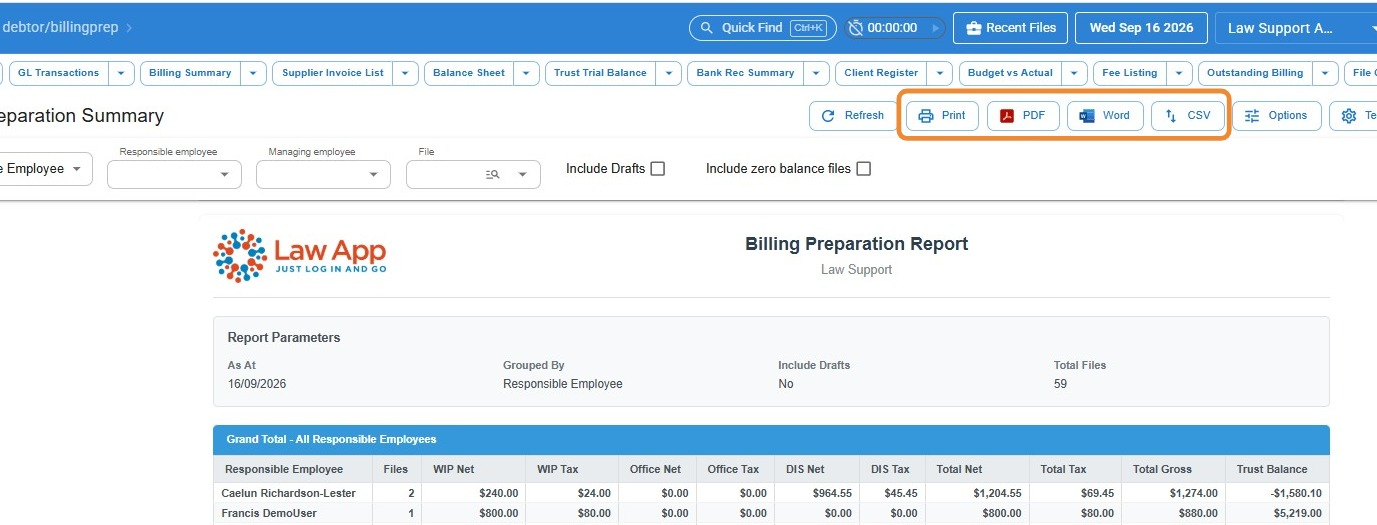Click the CSV up-down arrows icon
1377x525 pixels.
1171,116
